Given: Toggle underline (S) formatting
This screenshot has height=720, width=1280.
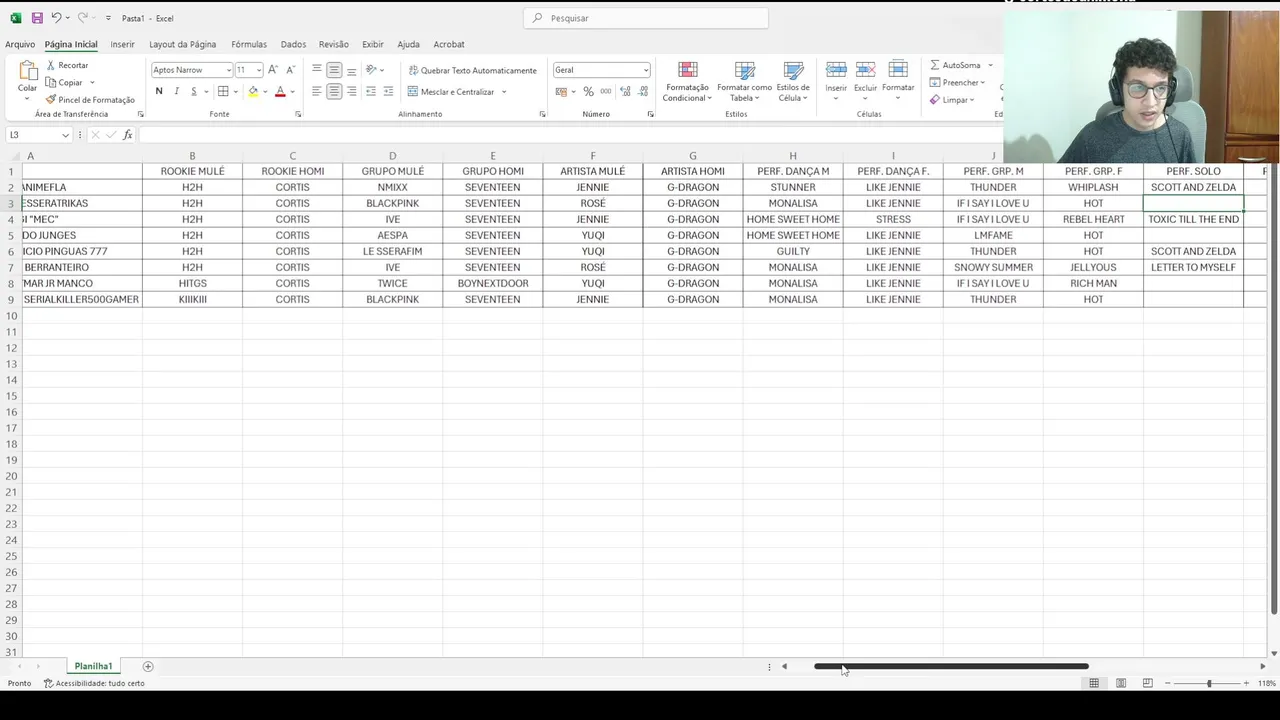Looking at the screenshot, I should [x=194, y=91].
